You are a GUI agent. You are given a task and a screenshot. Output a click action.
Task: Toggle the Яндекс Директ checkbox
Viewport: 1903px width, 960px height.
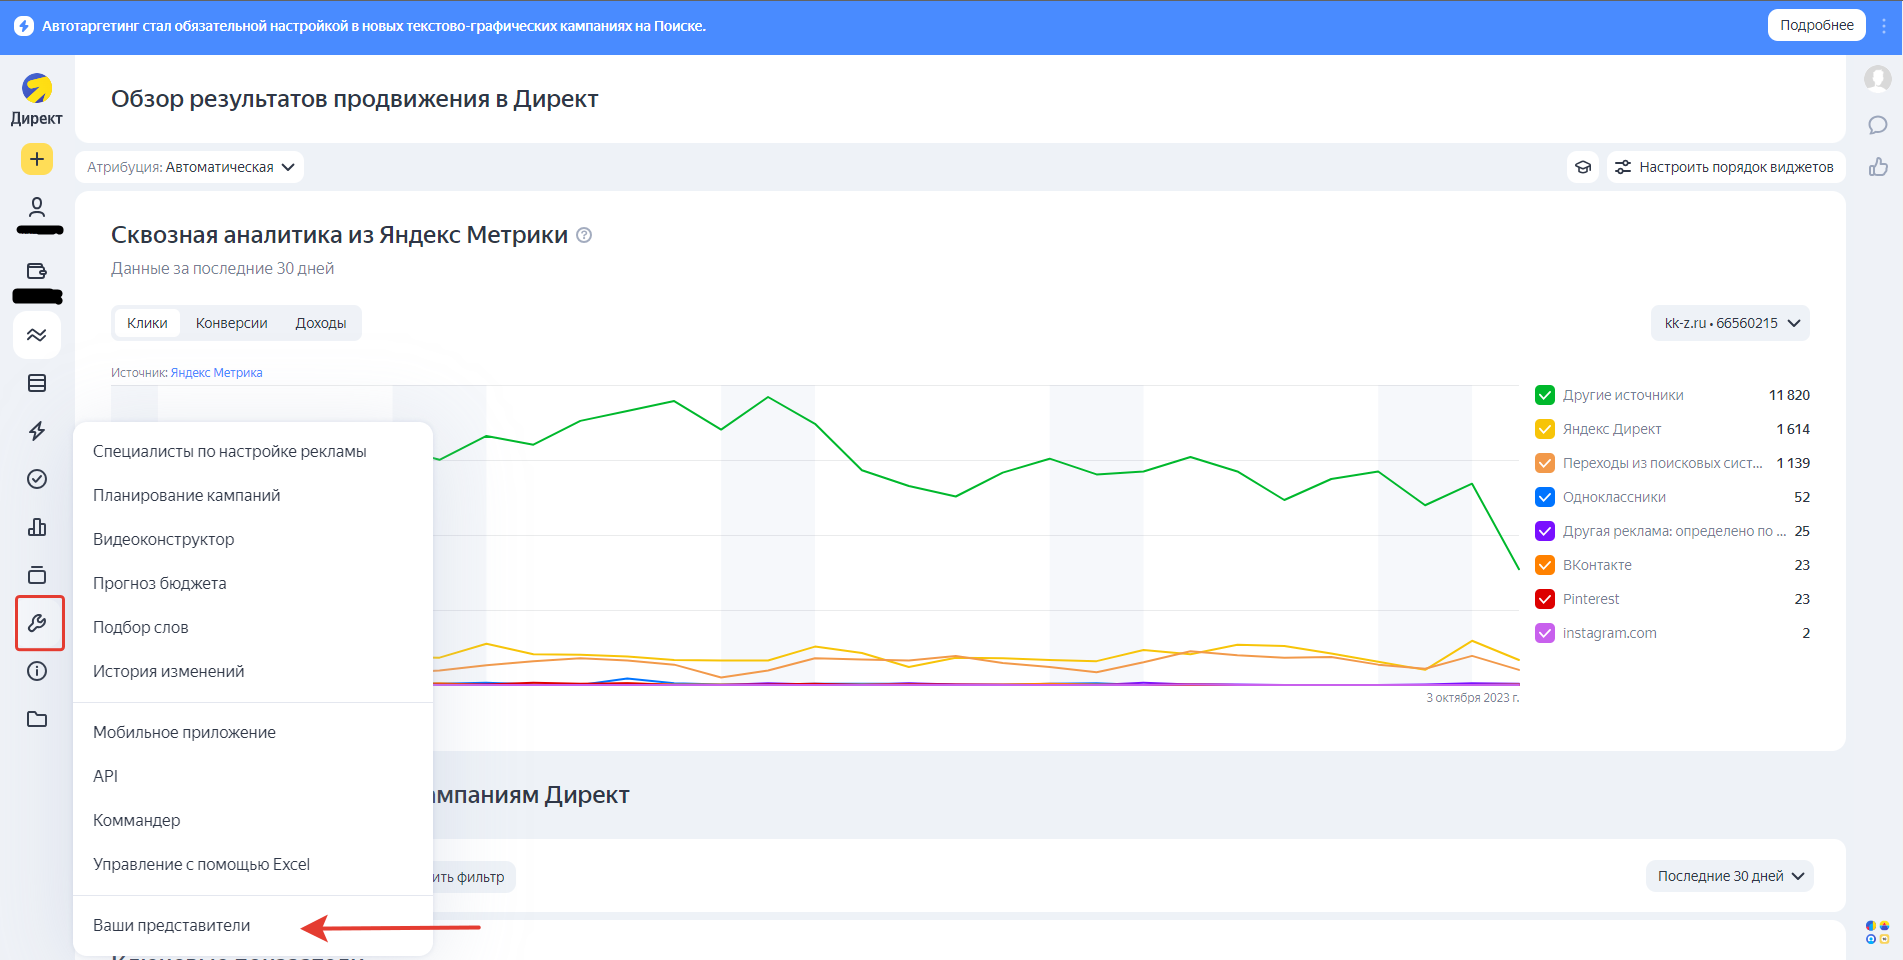[x=1545, y=429]
